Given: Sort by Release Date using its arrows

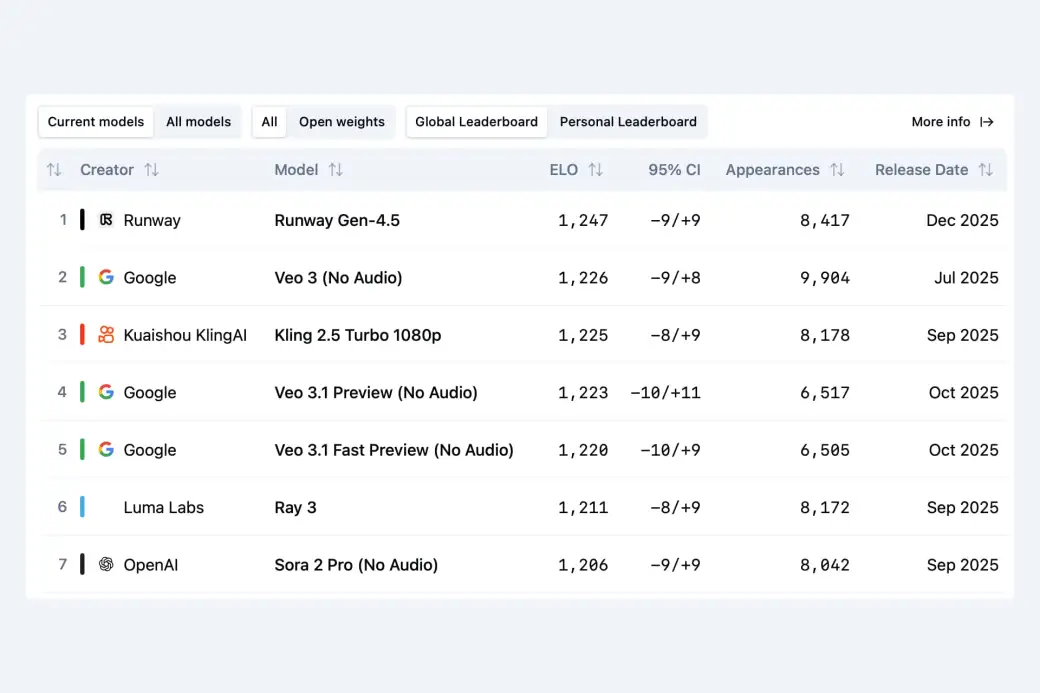Looking at the screenshot, I should [986, 170].
